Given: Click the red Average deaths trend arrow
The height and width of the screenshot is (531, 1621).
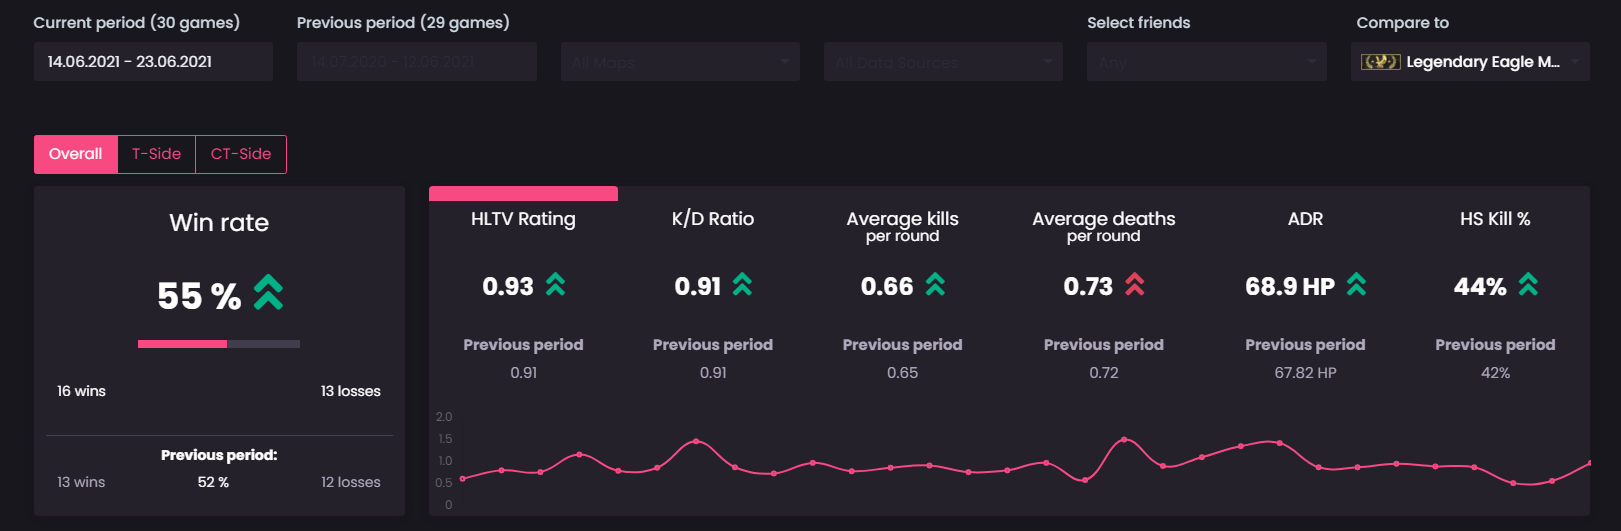Looking at the screenshot, I should coord(1134,285).
